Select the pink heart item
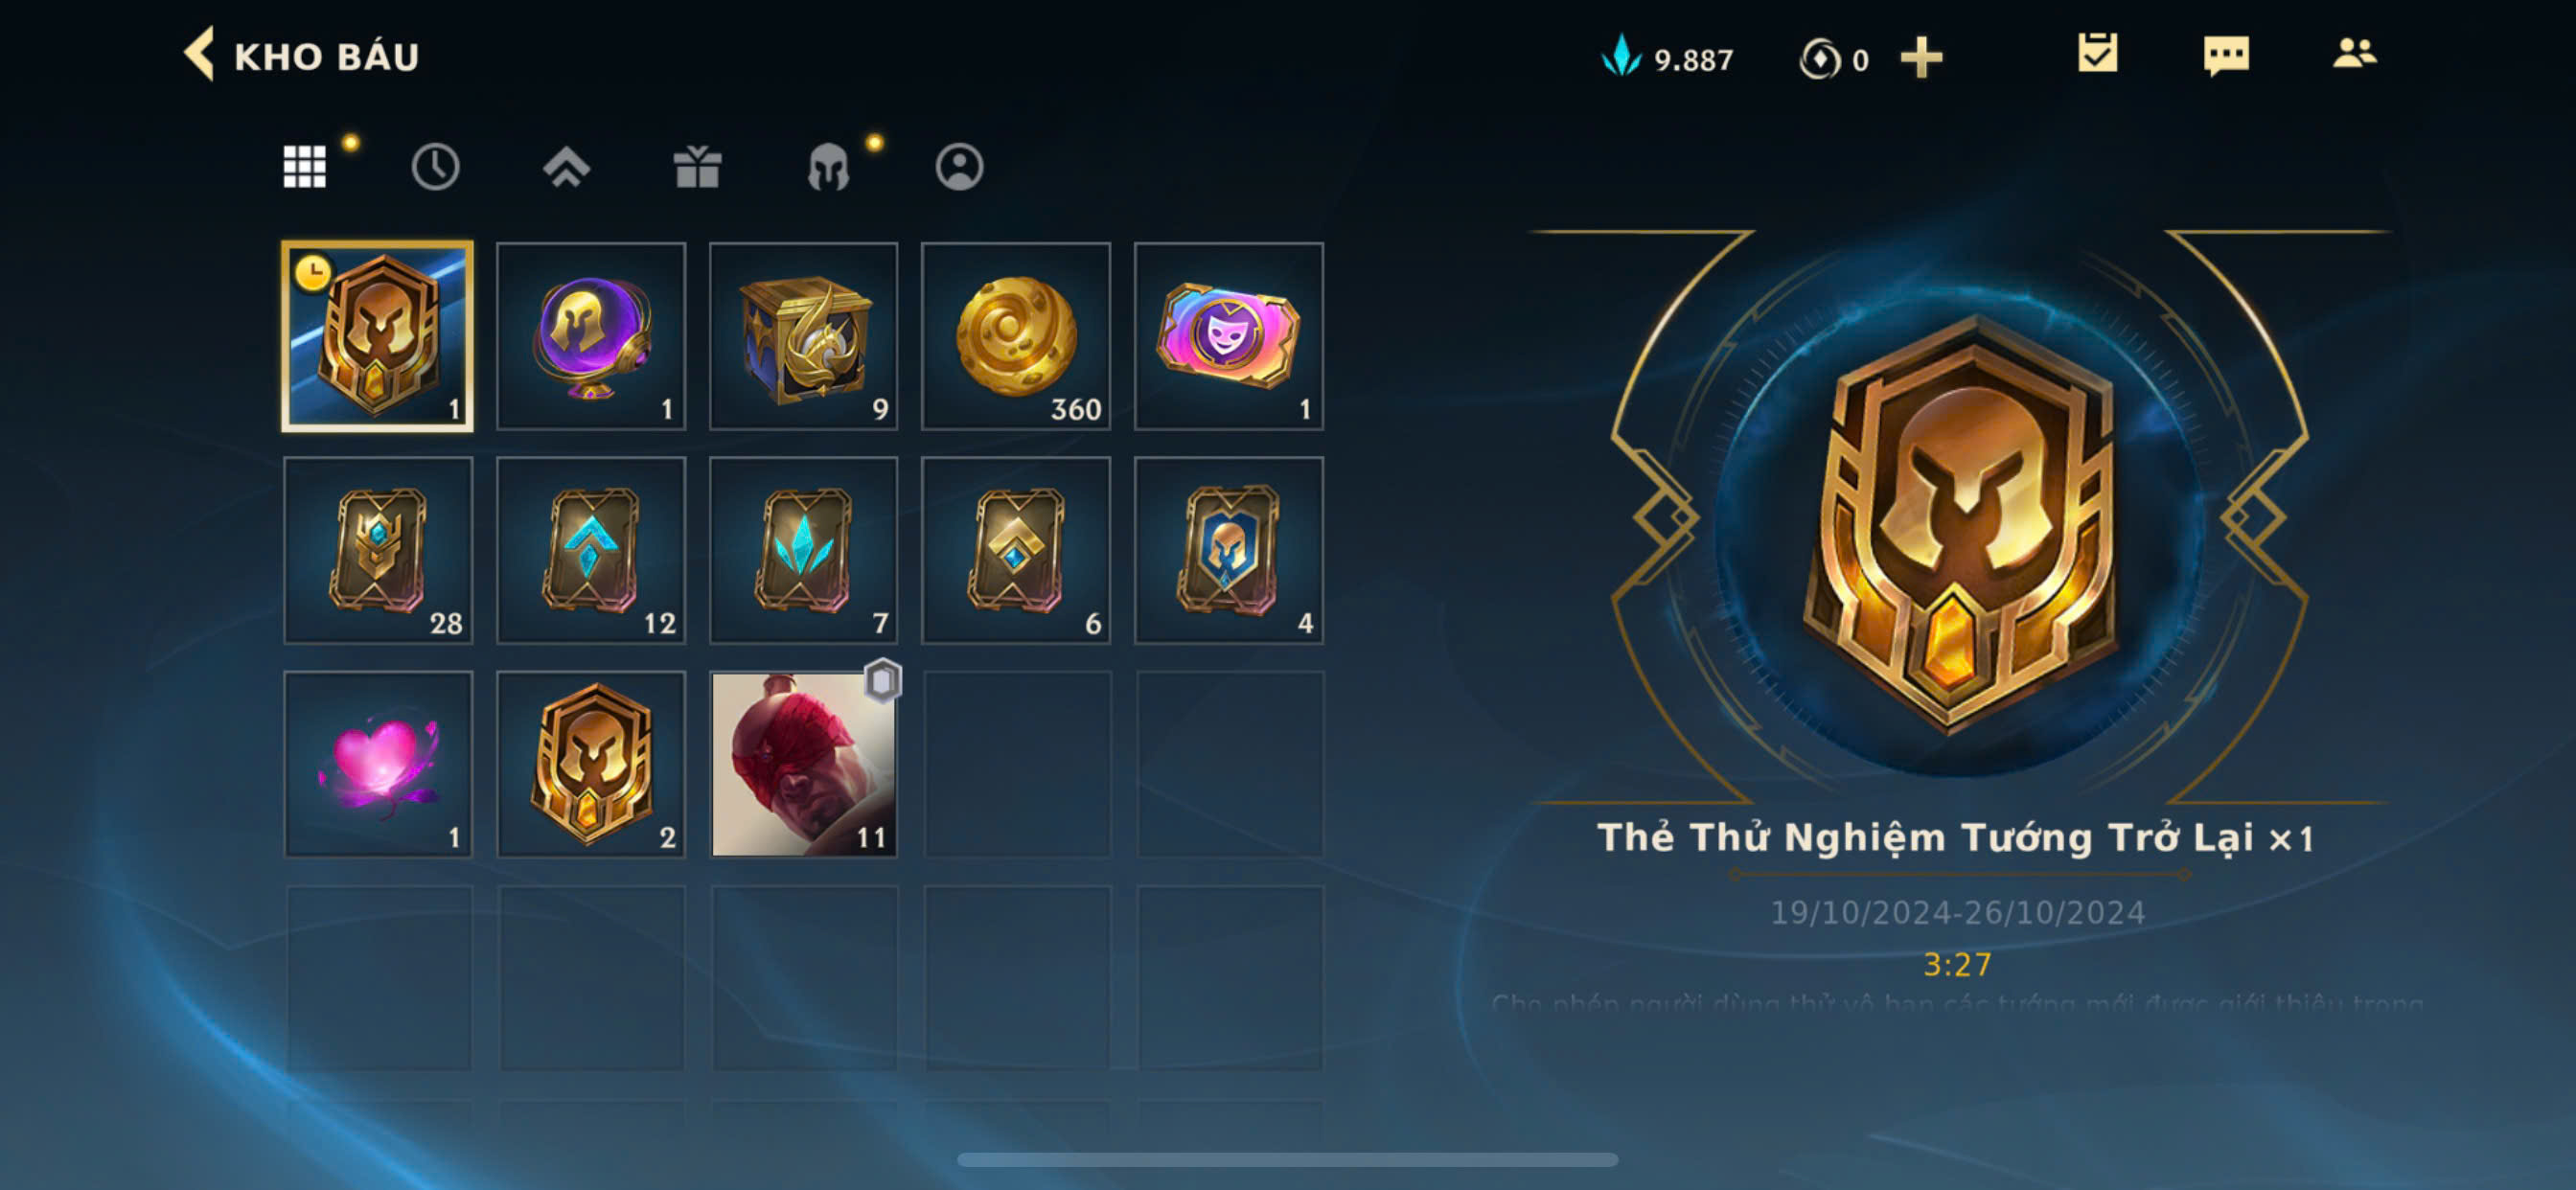 (x=378, y=764)
